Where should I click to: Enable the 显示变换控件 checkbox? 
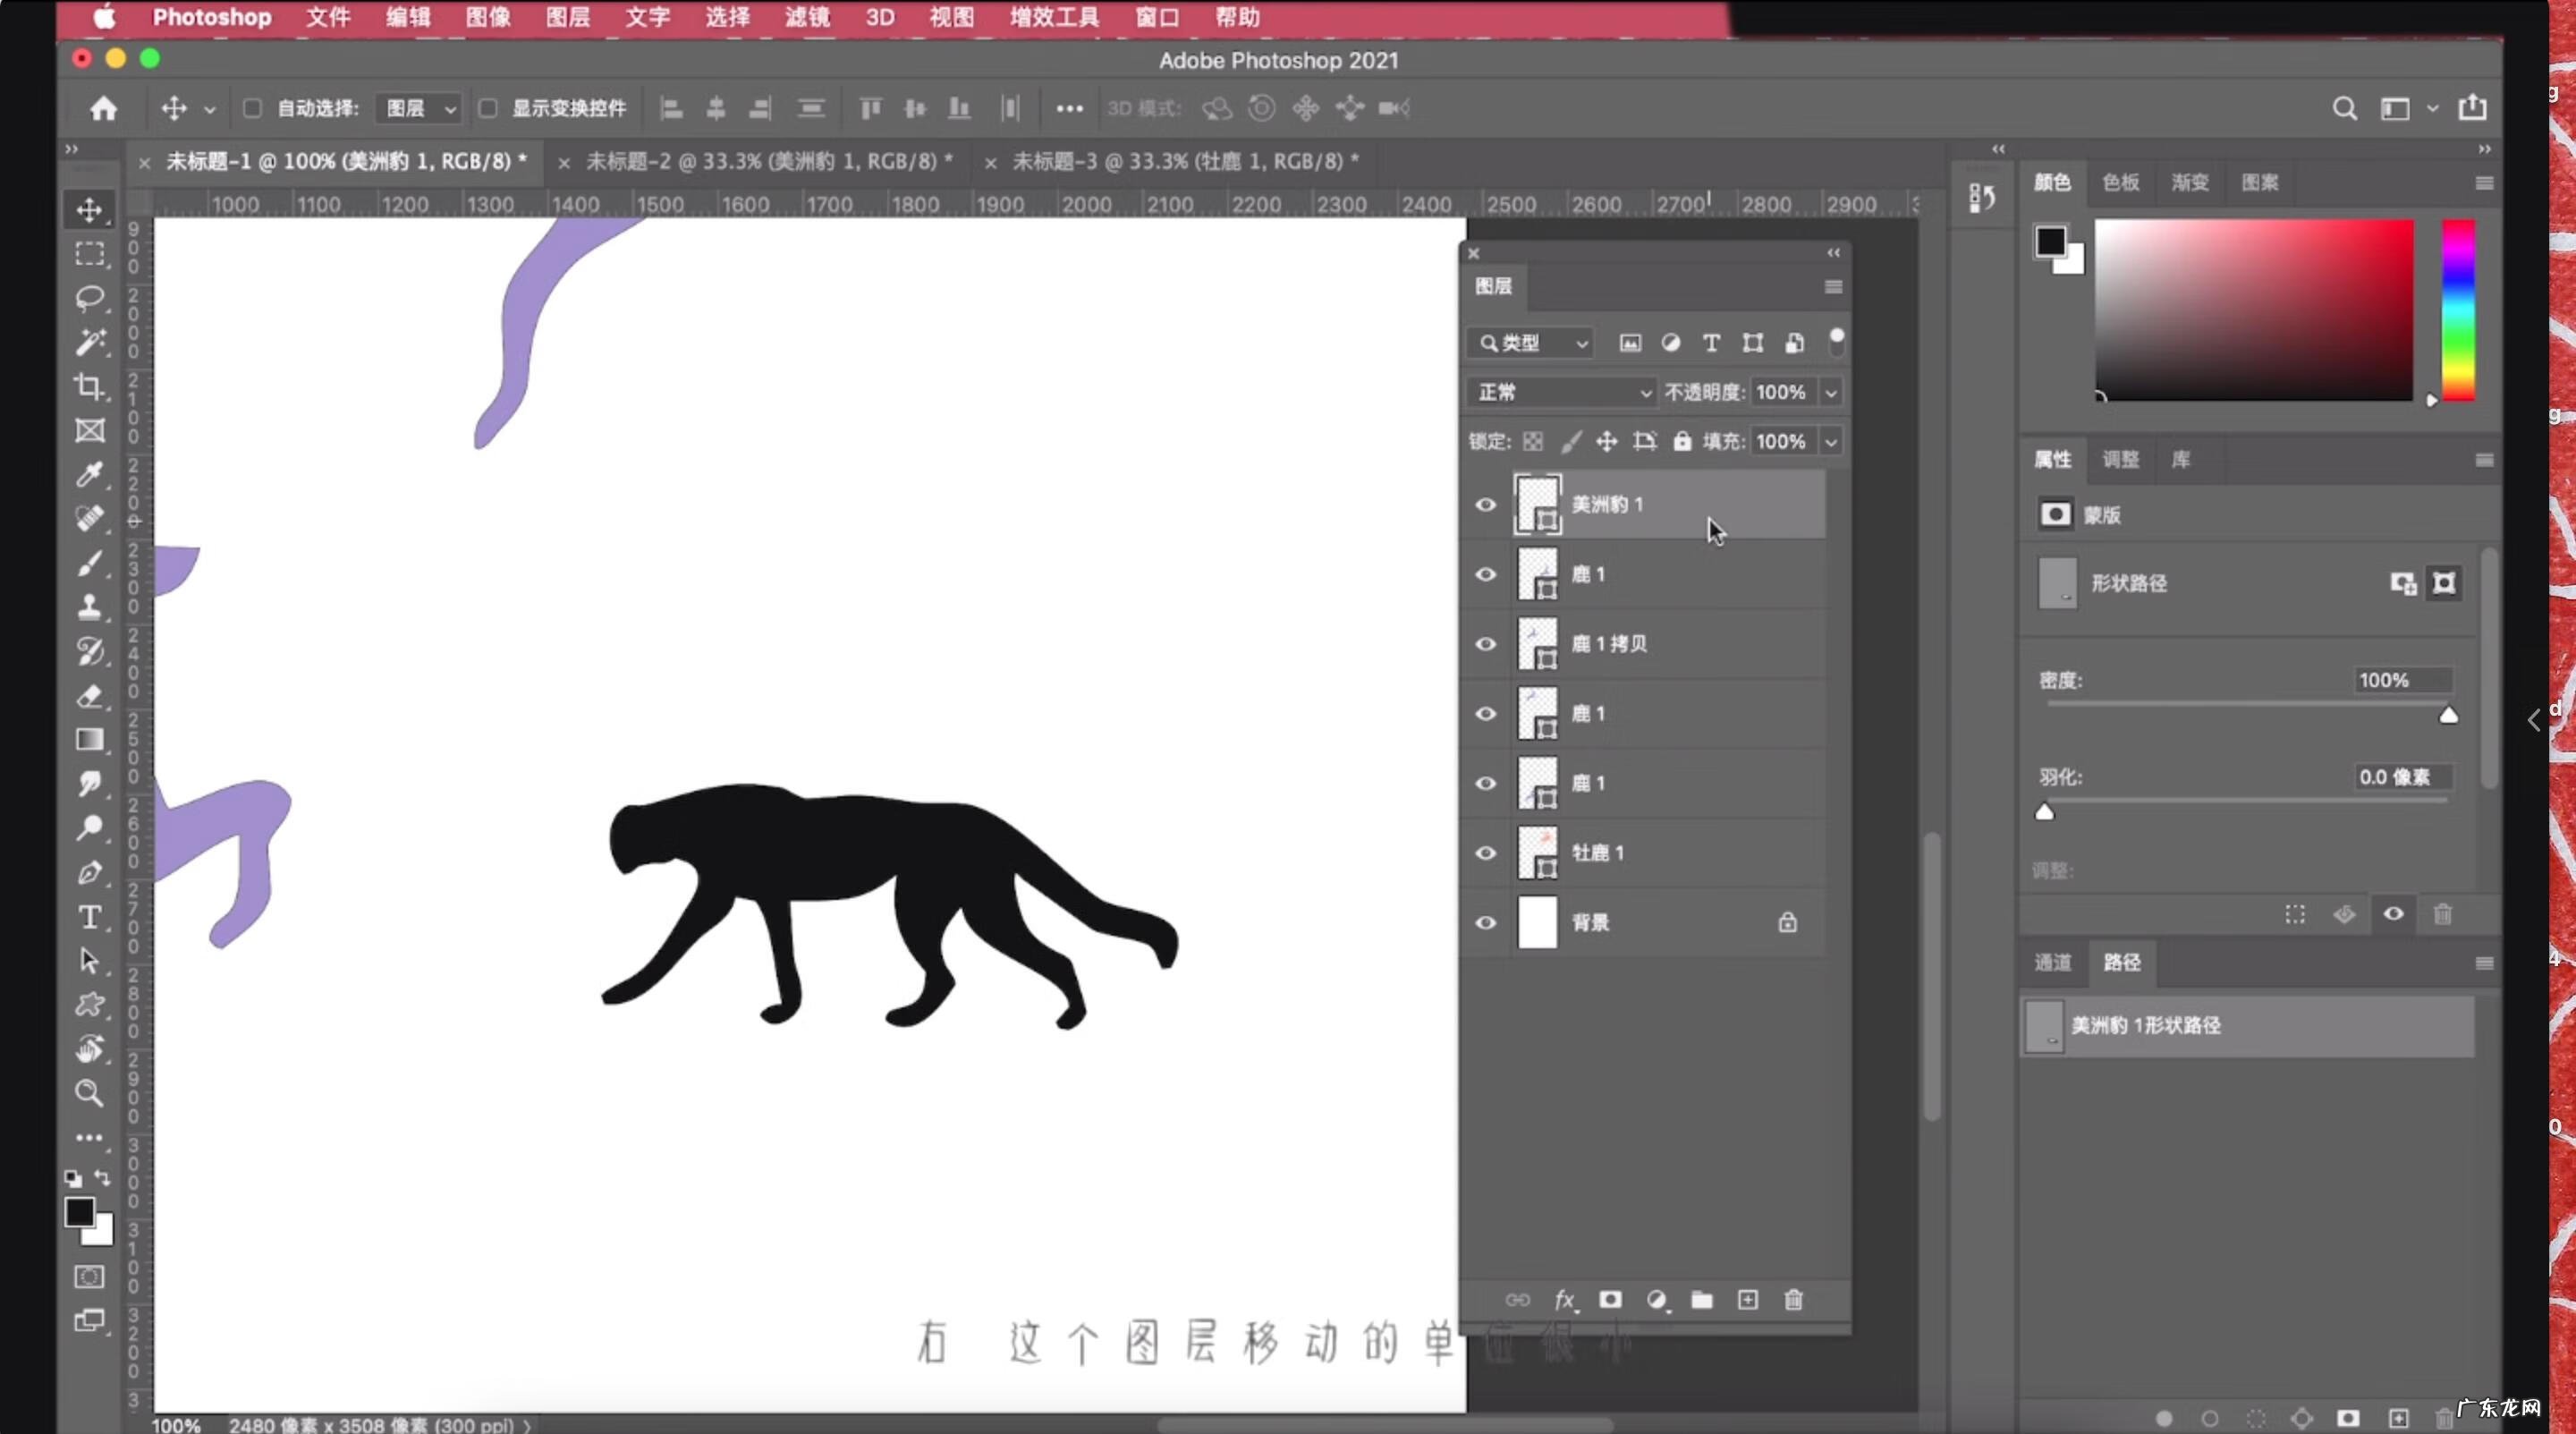pyautogui.click(x=489, y=109)
